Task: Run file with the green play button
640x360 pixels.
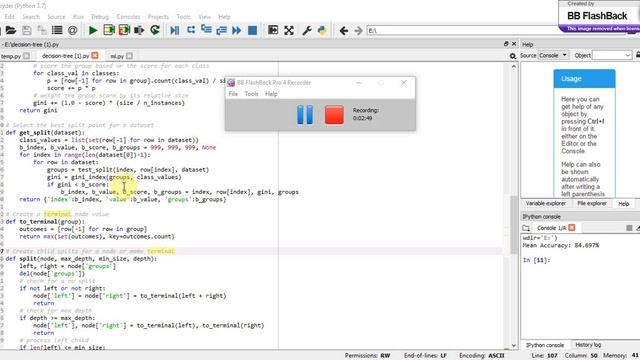Action: pyautogui.click(x=93, y=30)
